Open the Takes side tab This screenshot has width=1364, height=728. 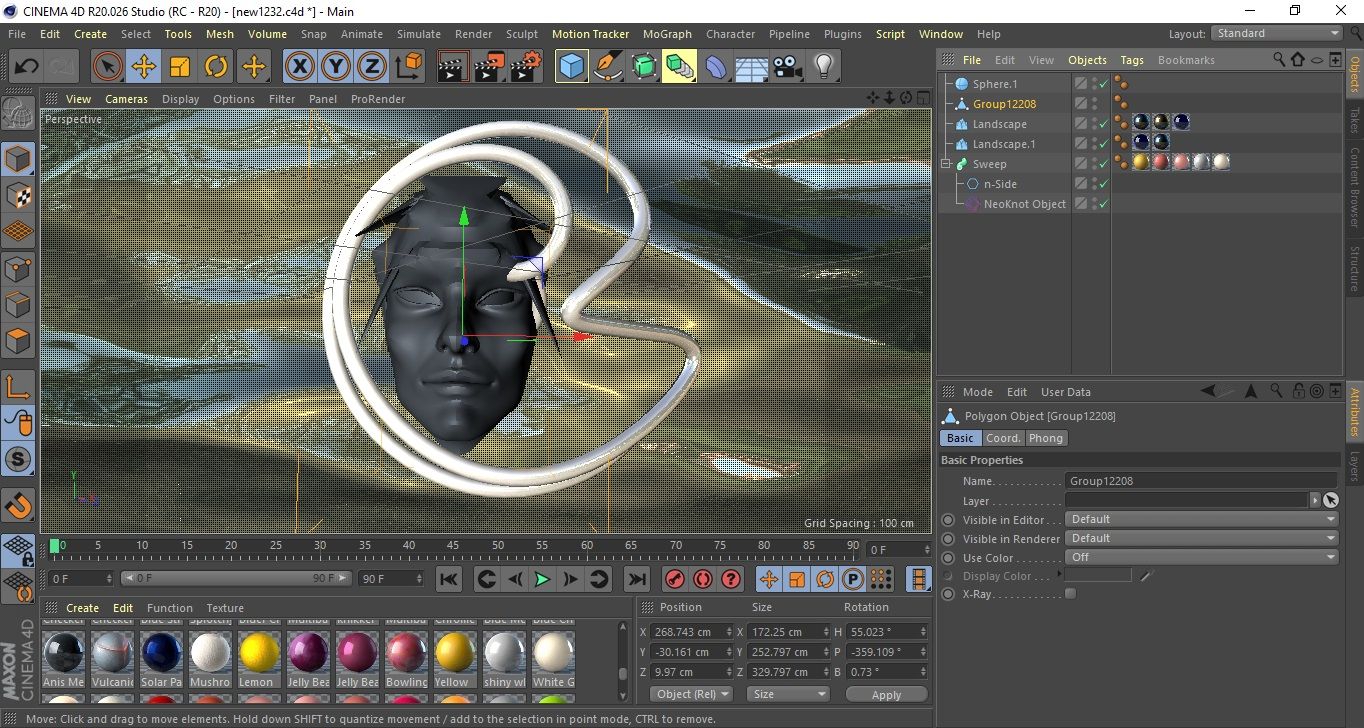point(1354,120)
